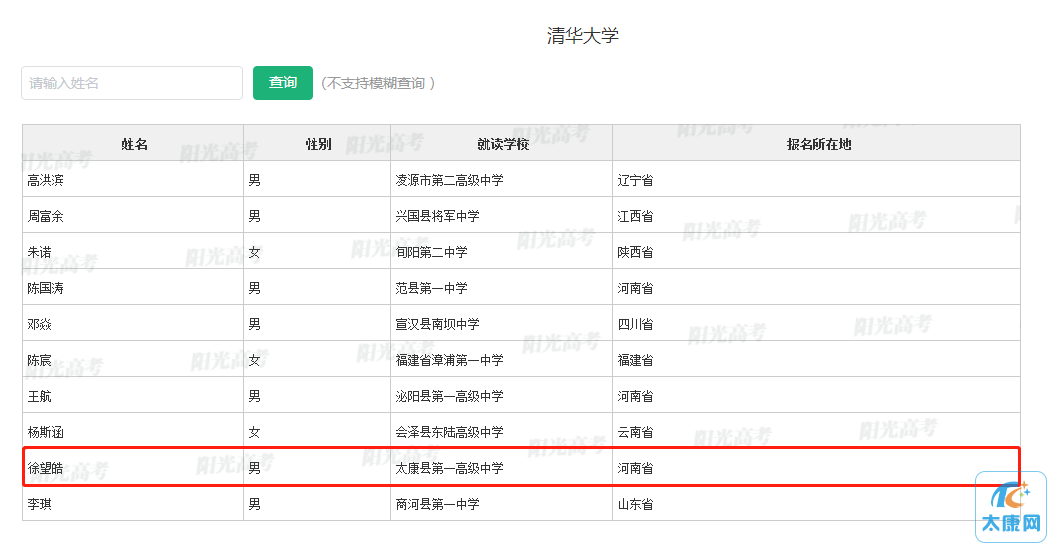The image size is (1052, 548).
Task: Click gender 男 in 李琪's row
Action: click(x=254, y=504)
